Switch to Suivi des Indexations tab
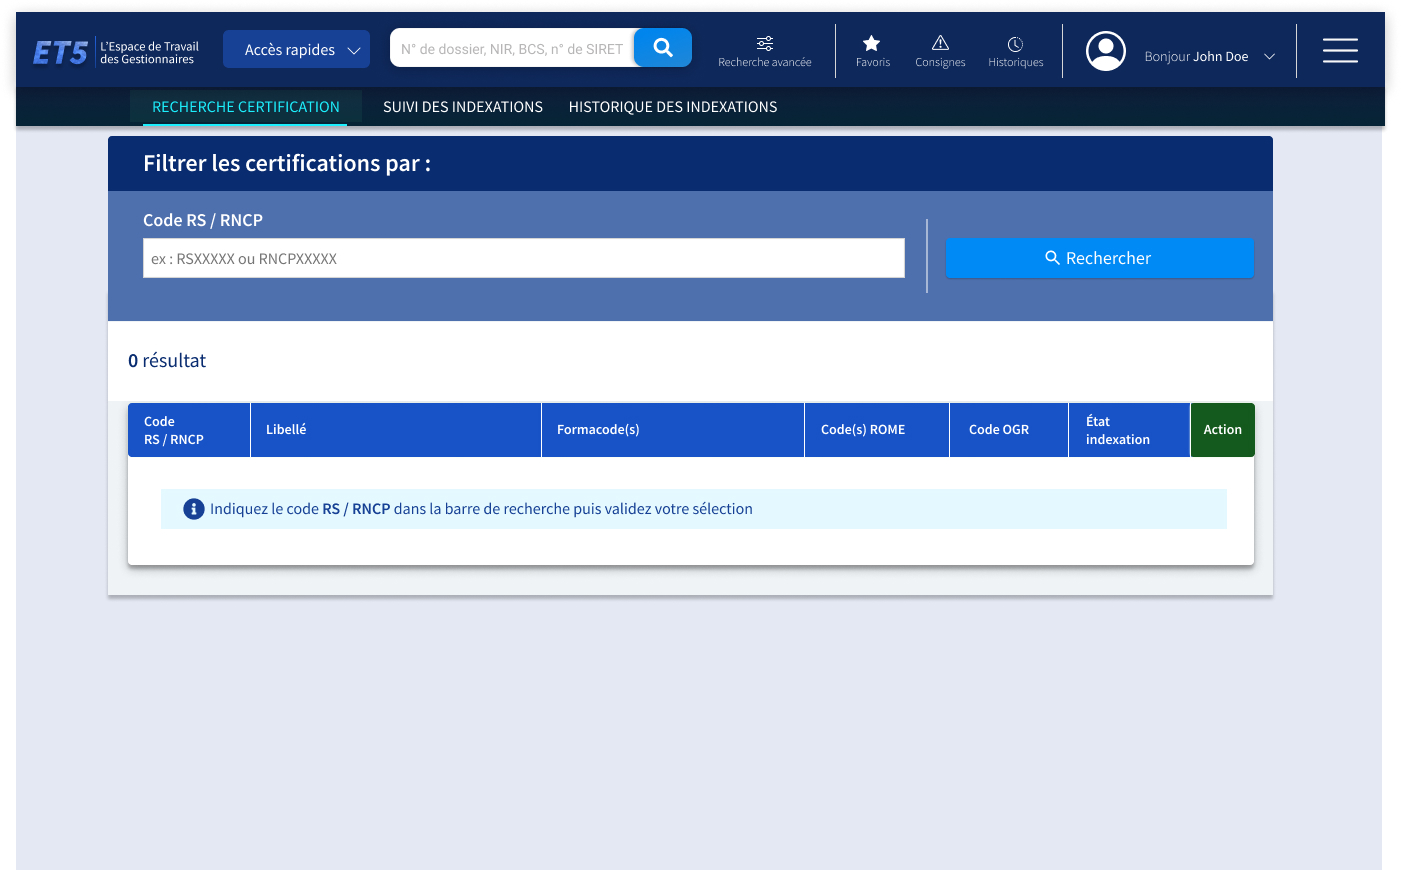1401x870 pixels. coord(462,107)
